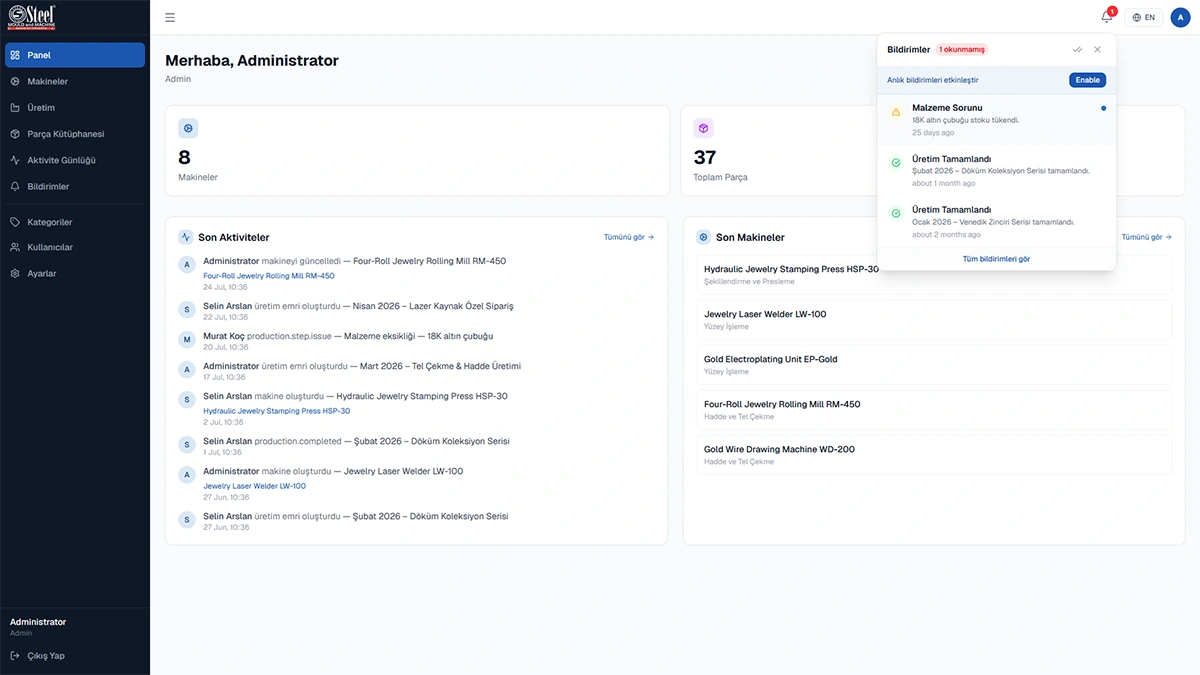The height and width of the screenshot is (675, 1200).
Task: Open Parça Kütüphanesi in the sidebar
Action: pos(75,134)
